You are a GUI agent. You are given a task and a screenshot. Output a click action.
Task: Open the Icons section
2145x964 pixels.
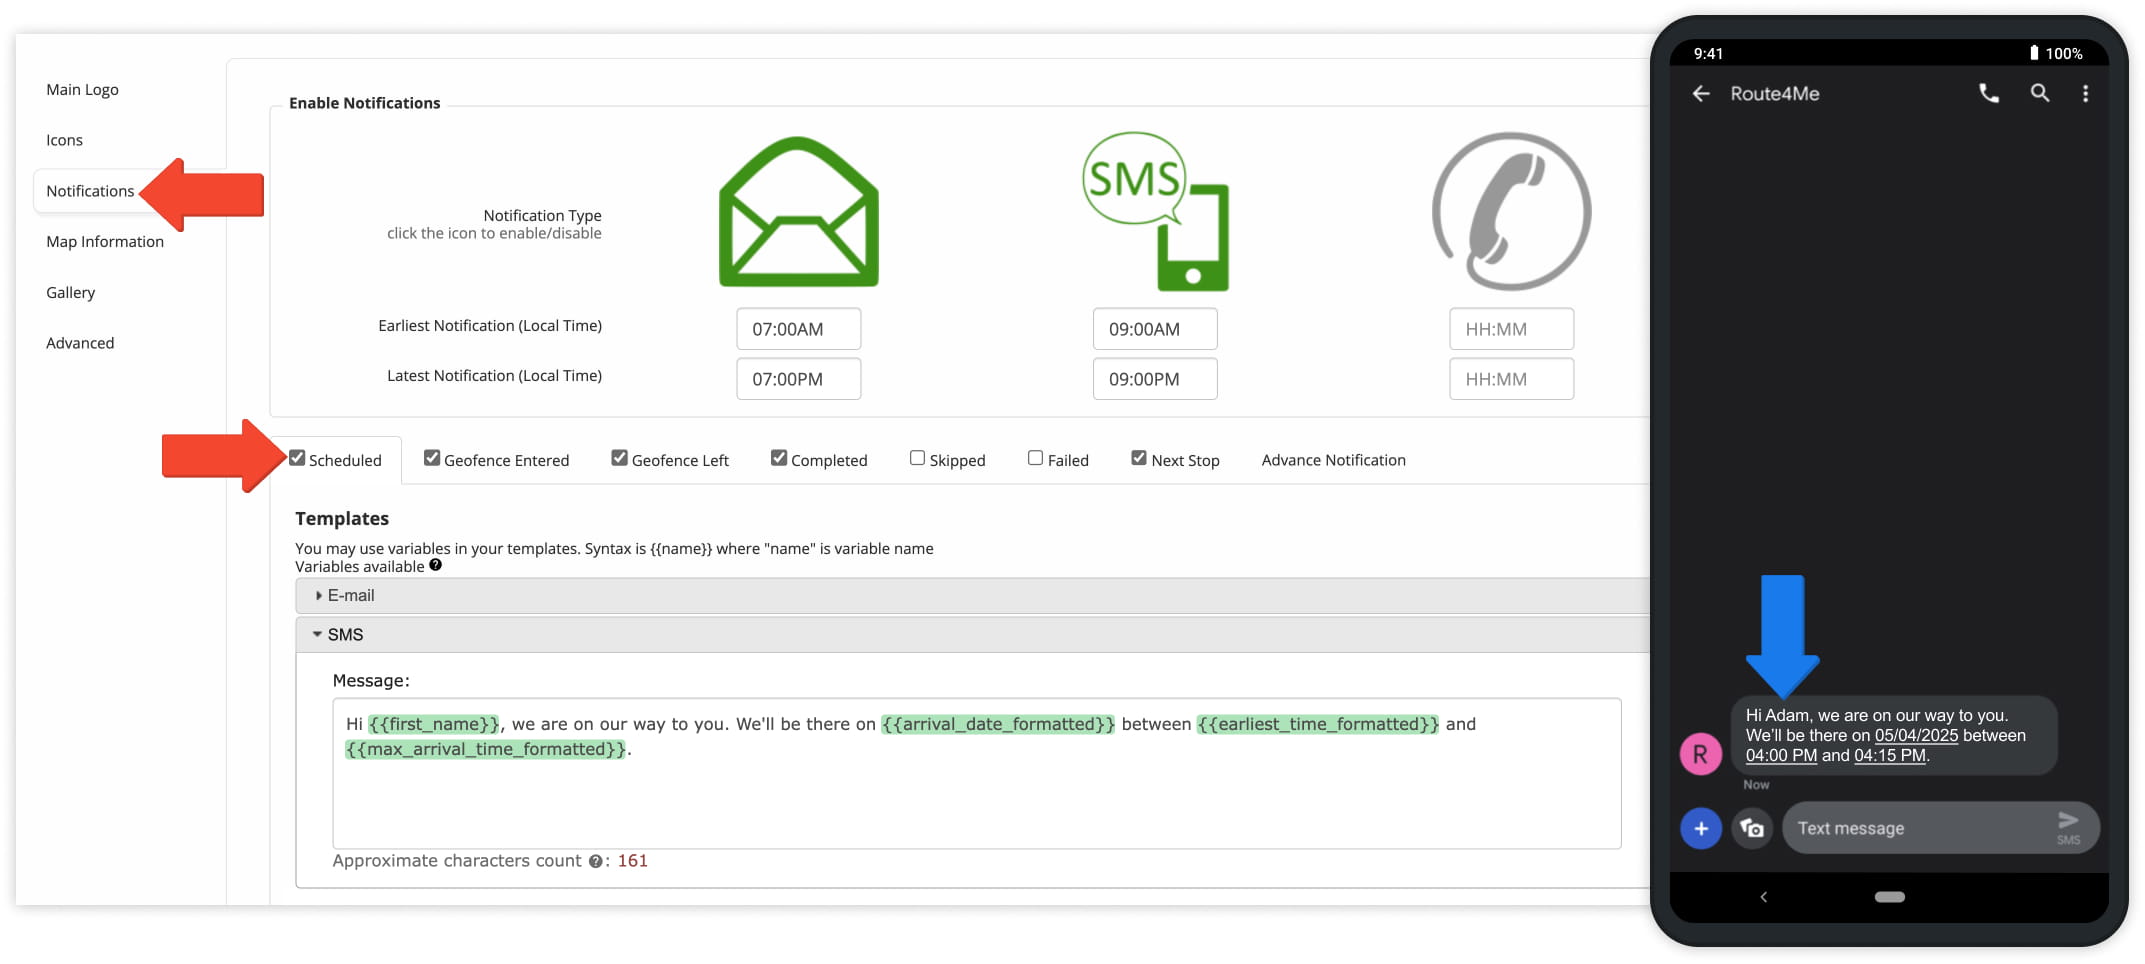click(x=64, y=140)
